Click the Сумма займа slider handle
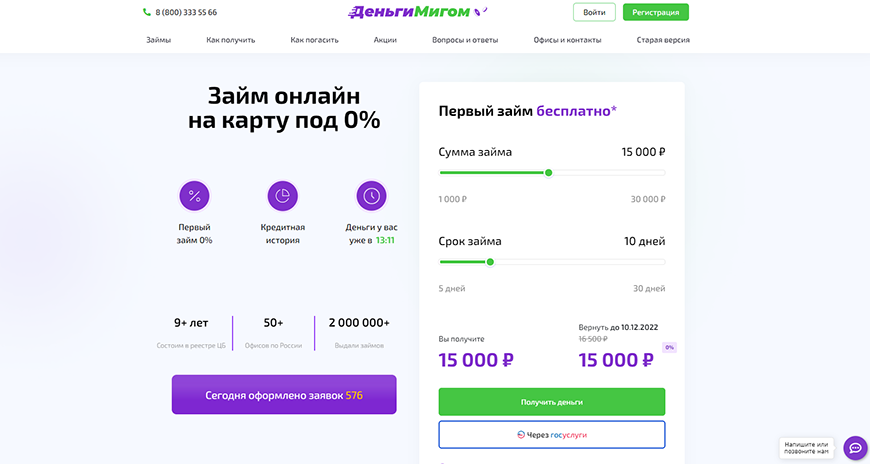This screenshot has width=870, height=464. (548, 173)
